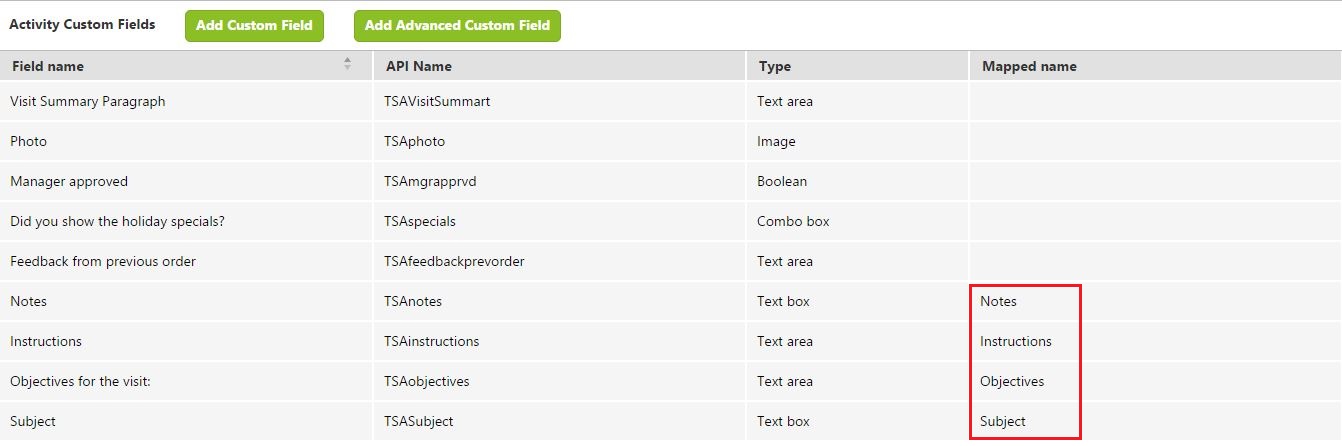Click the Type column header
This screenshot has width=1342, height=446.
pyautogui.click(x=857, y=66)
